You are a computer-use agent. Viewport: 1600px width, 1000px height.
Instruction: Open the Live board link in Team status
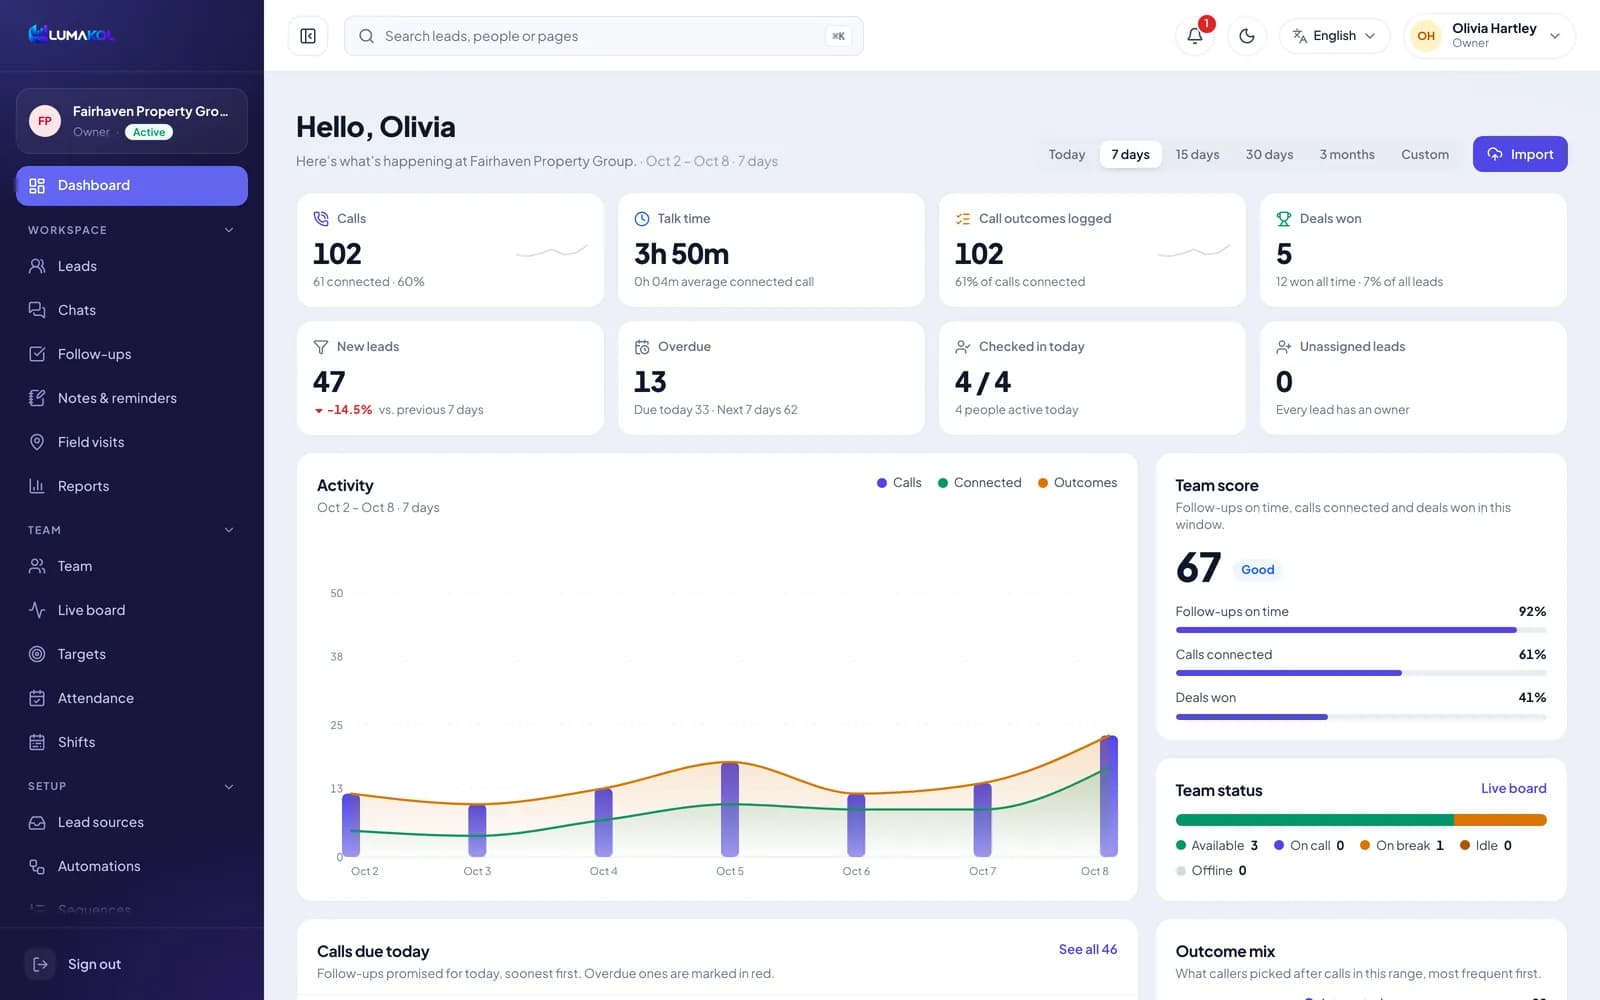[1513, 788]
